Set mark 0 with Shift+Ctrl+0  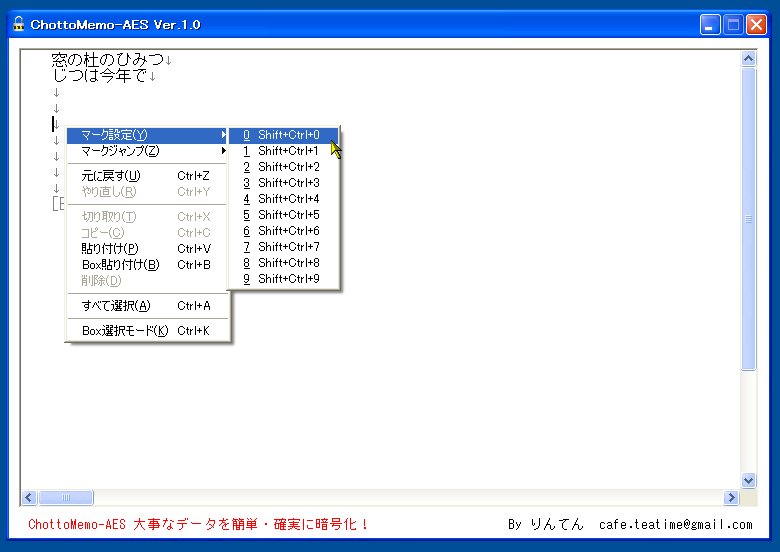(284, 135)
